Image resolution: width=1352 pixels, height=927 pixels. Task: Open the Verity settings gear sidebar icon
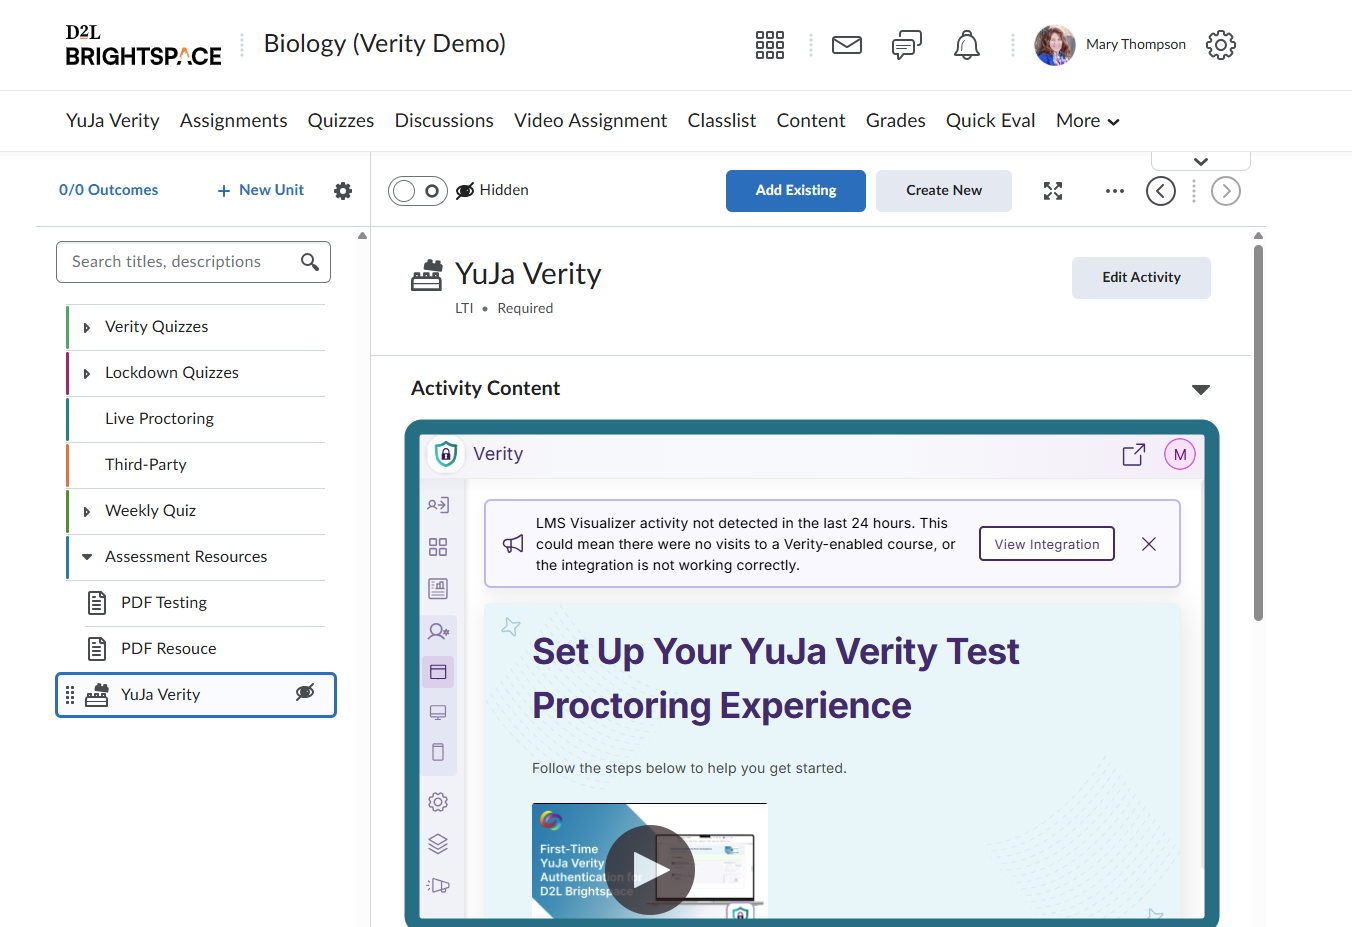pyautogui.click(x=438, y=802)
